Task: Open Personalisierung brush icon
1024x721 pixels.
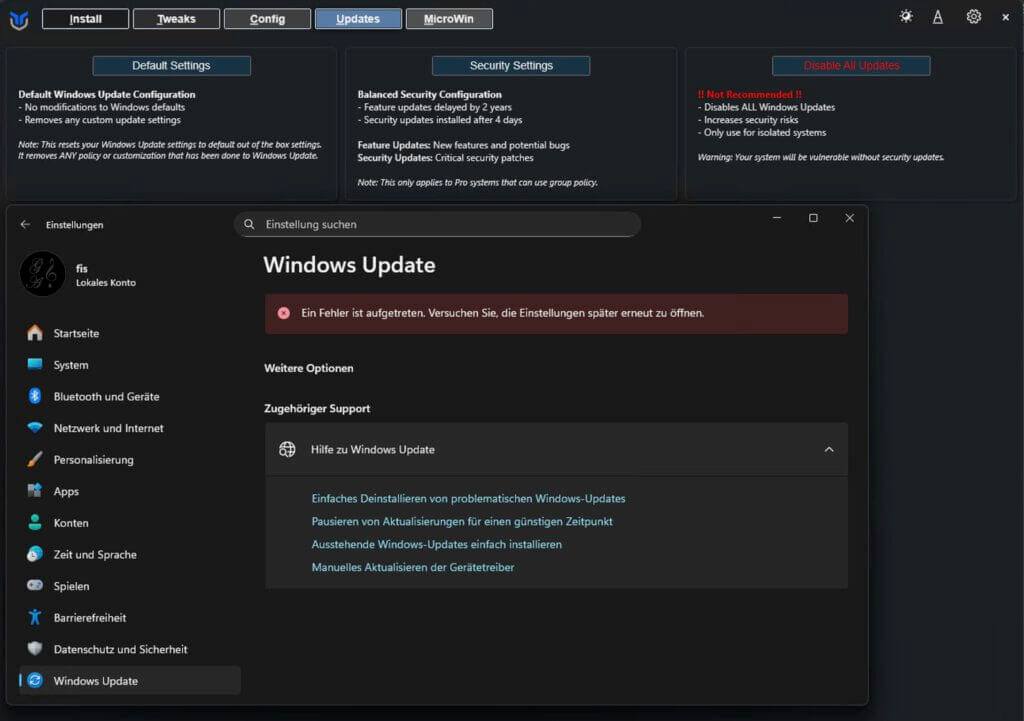Action: click(35, 459)
